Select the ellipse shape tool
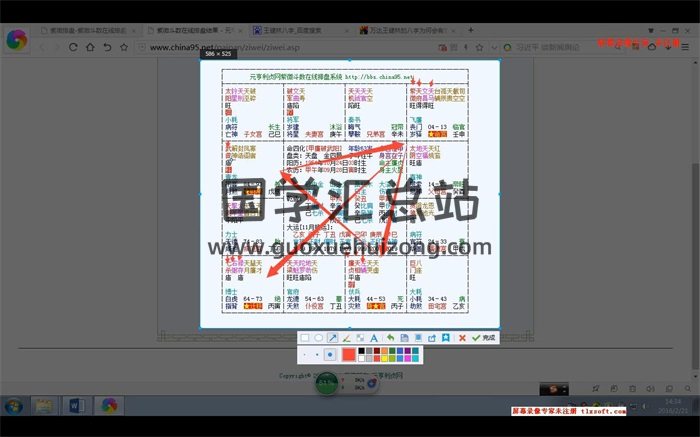Image resolution: width=700 pixels, height=437 pixels. click(x=319, y=338)
